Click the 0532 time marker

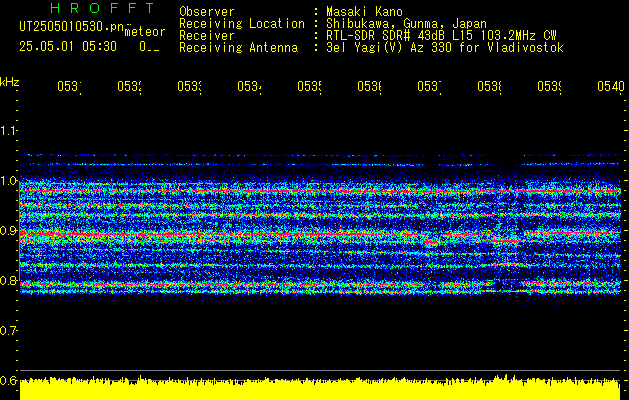[x=129, y=86]
